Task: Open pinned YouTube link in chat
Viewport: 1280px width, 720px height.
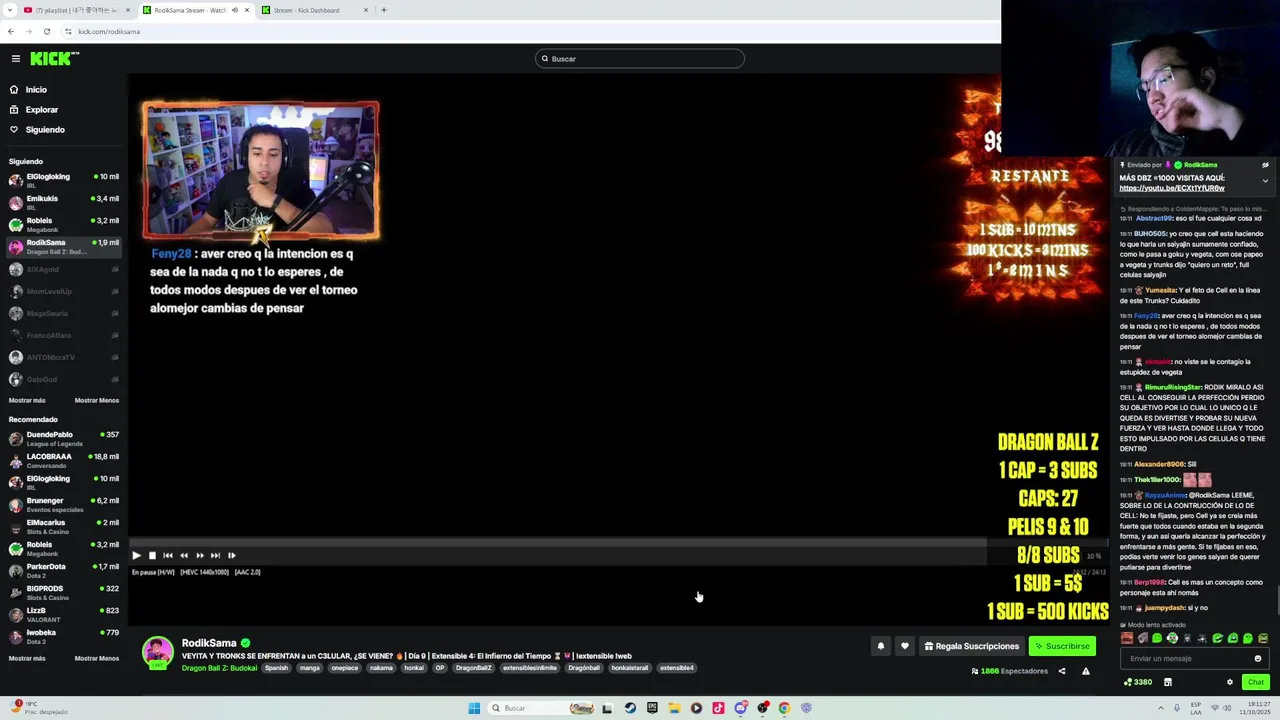Action: 1172,188
